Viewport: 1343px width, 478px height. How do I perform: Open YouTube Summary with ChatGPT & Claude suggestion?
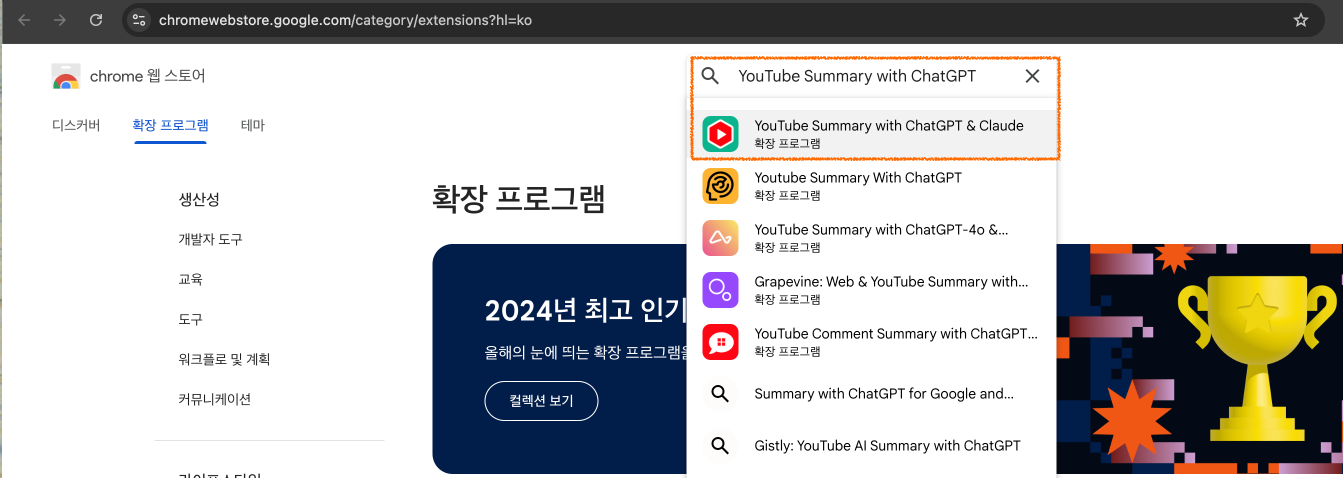[872, 134]
